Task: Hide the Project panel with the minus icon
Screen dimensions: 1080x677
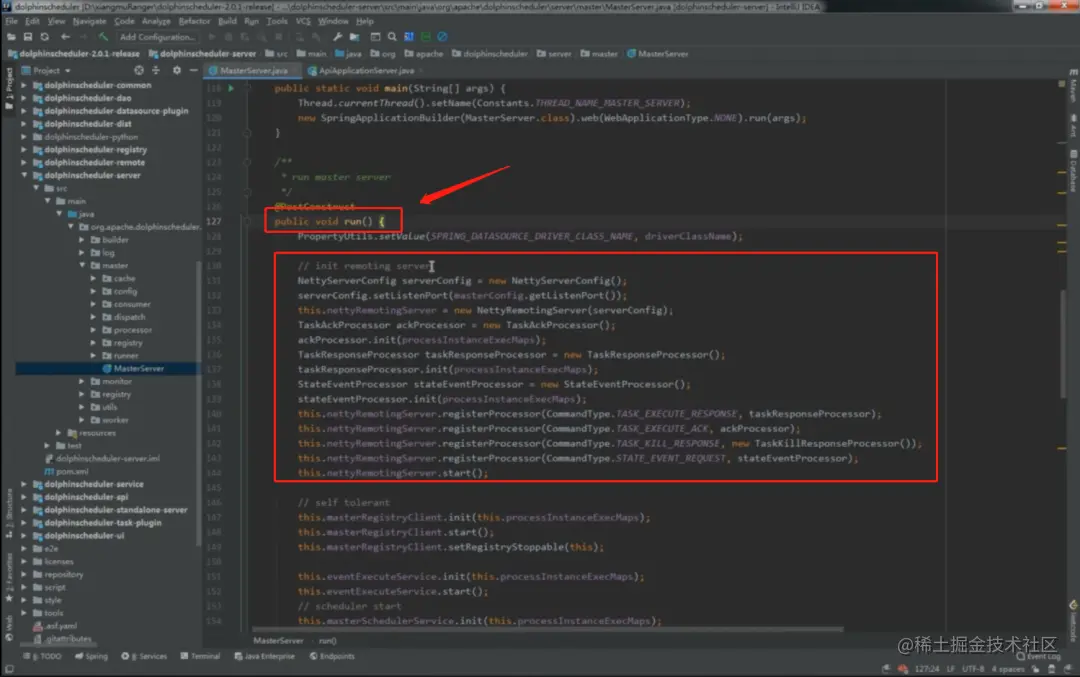Action: click(194, 70)
